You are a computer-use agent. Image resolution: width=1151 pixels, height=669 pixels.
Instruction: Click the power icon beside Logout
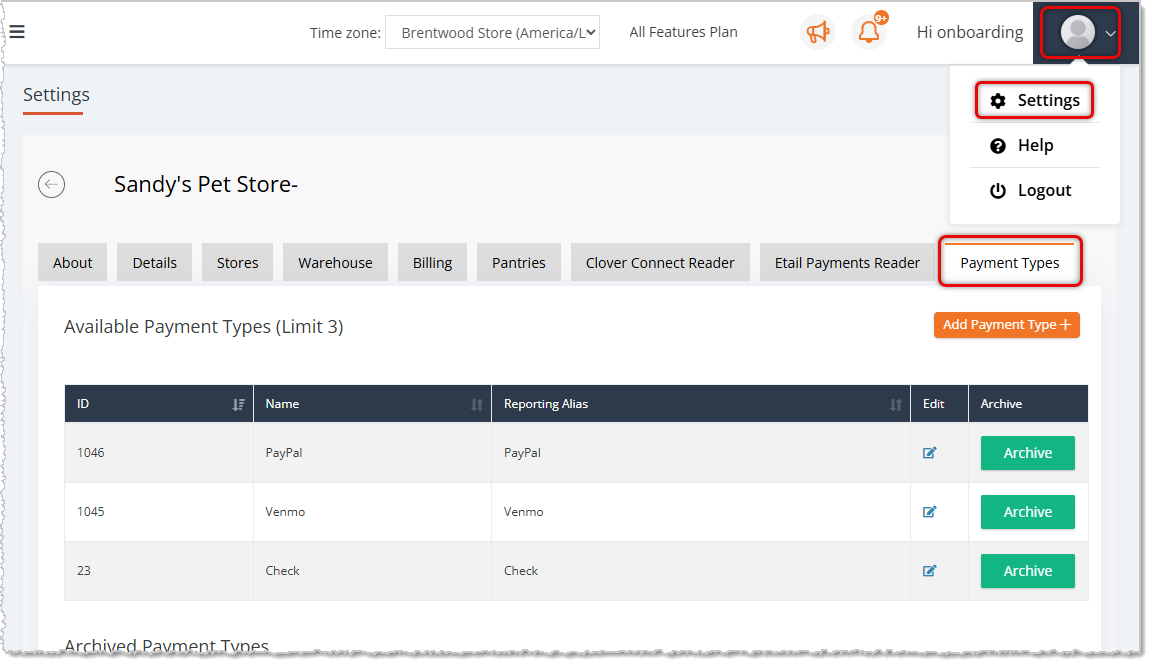click(998, 191)
